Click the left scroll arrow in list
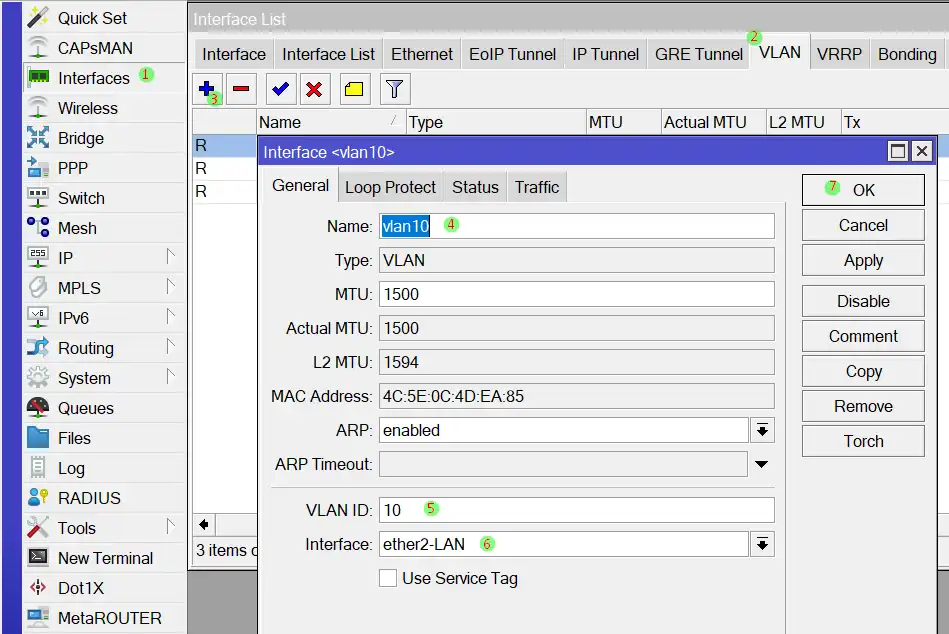 [x=204, y=524]
